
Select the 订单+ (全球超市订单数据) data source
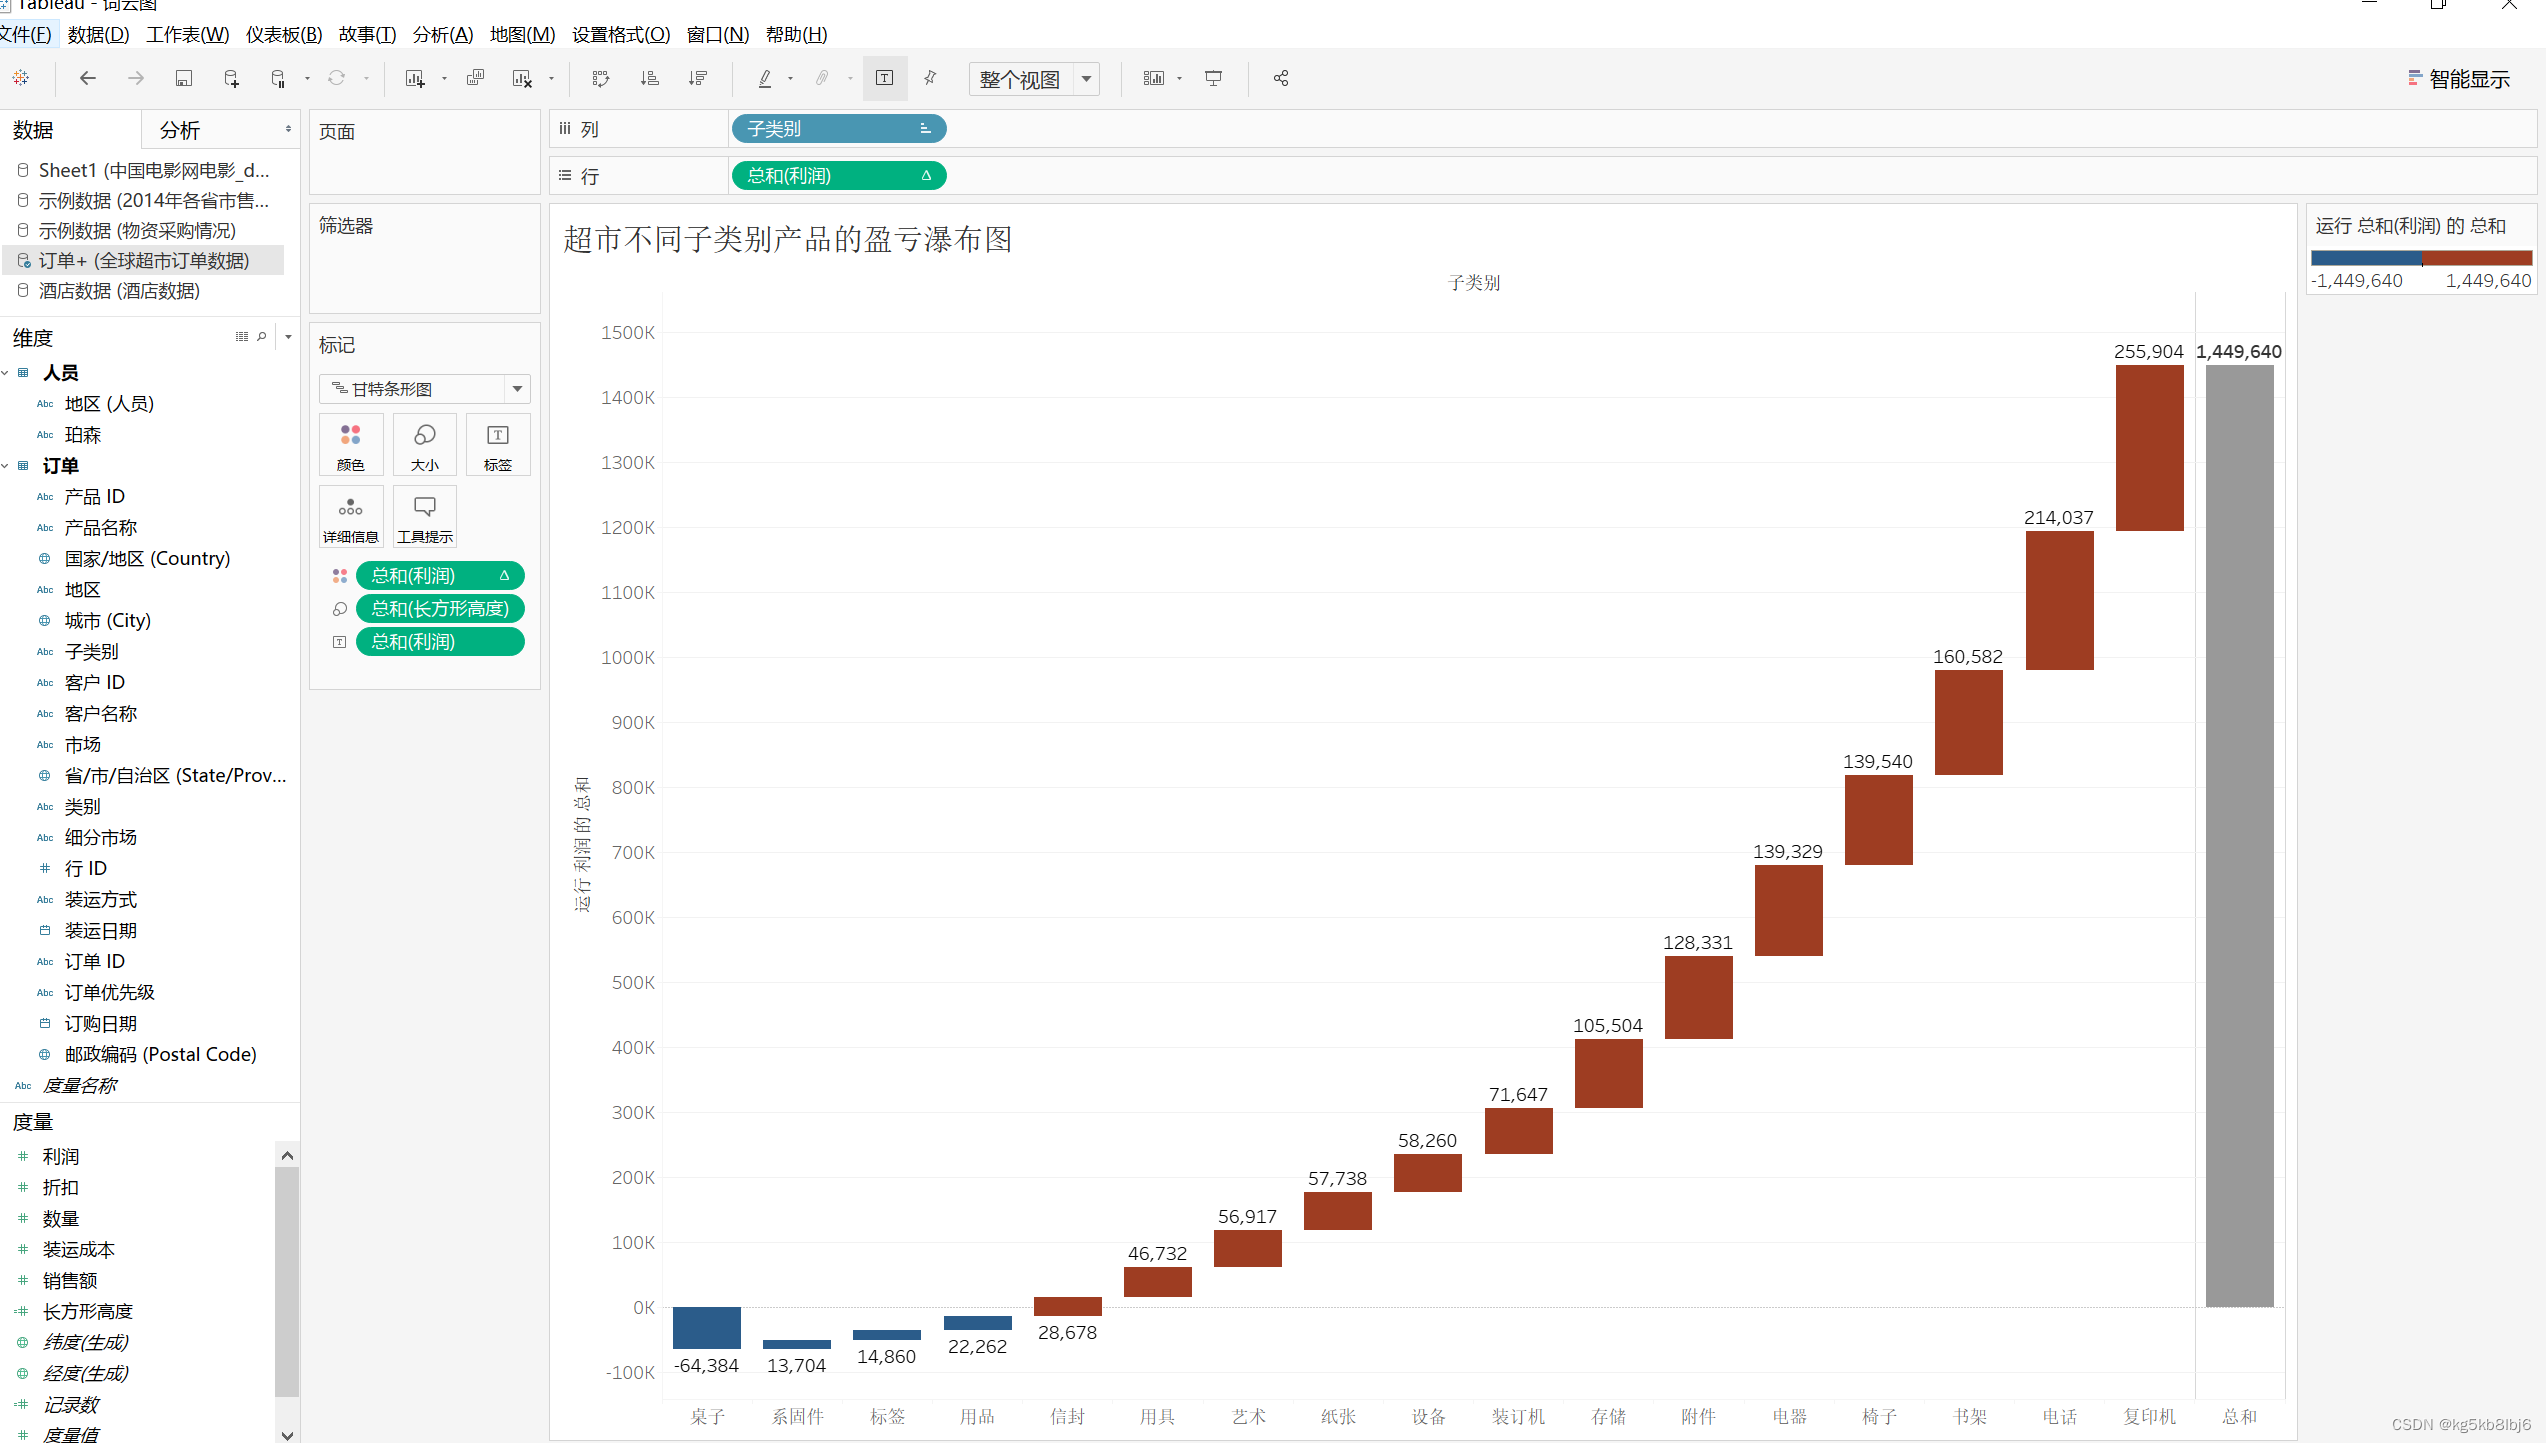coord(144,261)
